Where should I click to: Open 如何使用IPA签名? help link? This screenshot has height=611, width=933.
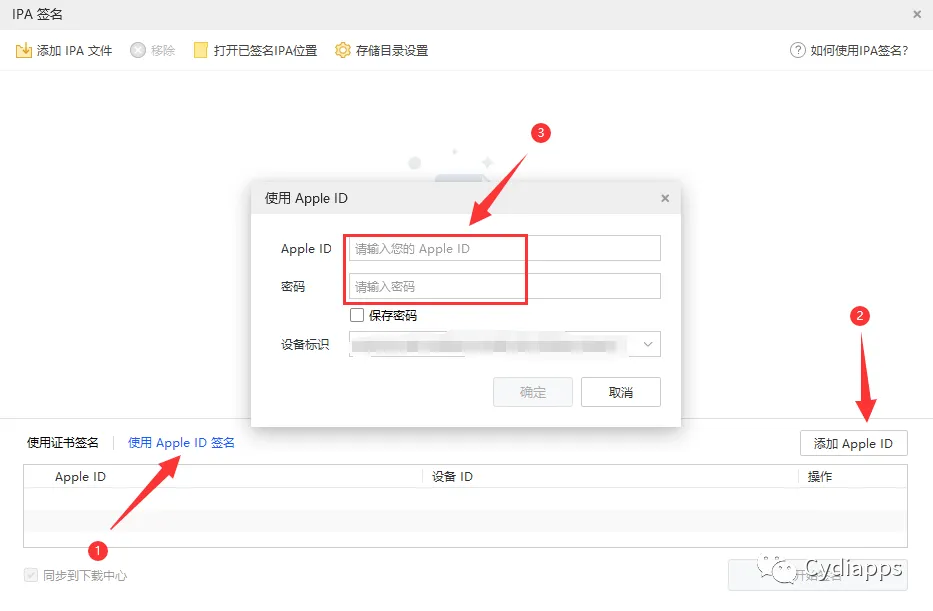[x=859, y=51]
